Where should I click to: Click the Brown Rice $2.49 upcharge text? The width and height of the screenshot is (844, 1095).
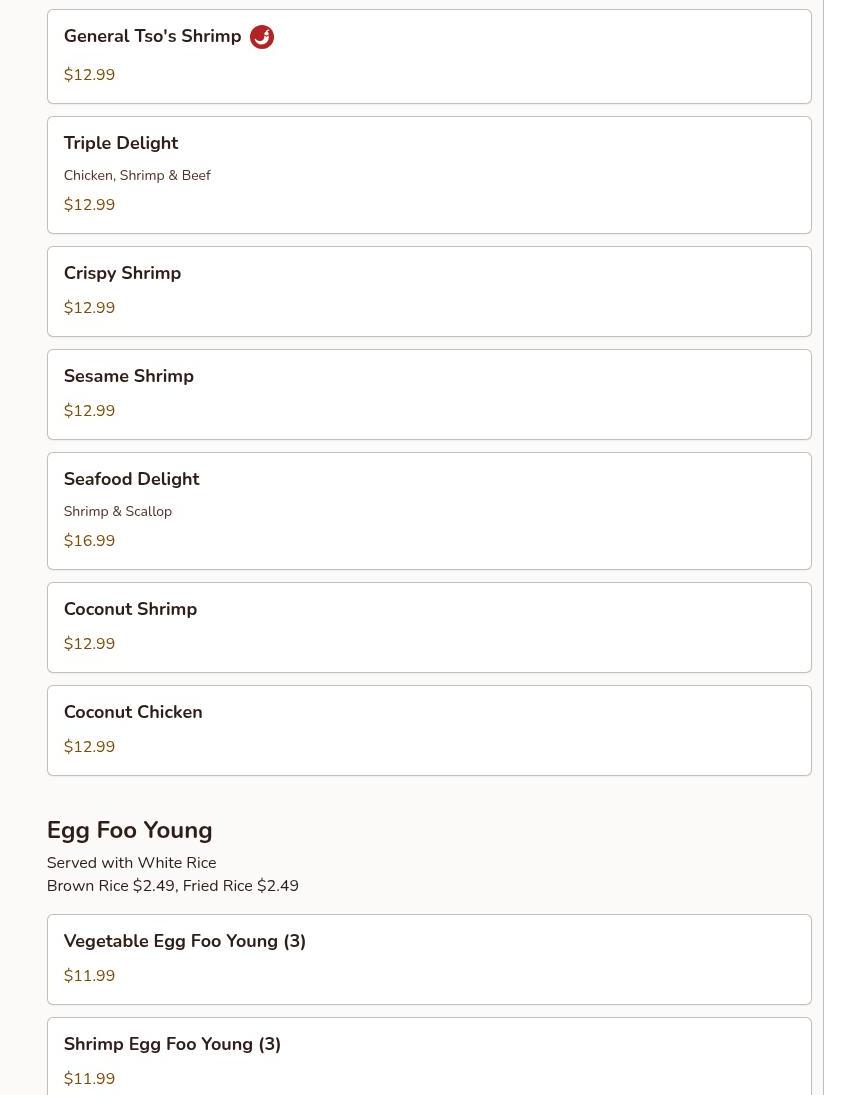pyautogui.click(x=110, y=886)
